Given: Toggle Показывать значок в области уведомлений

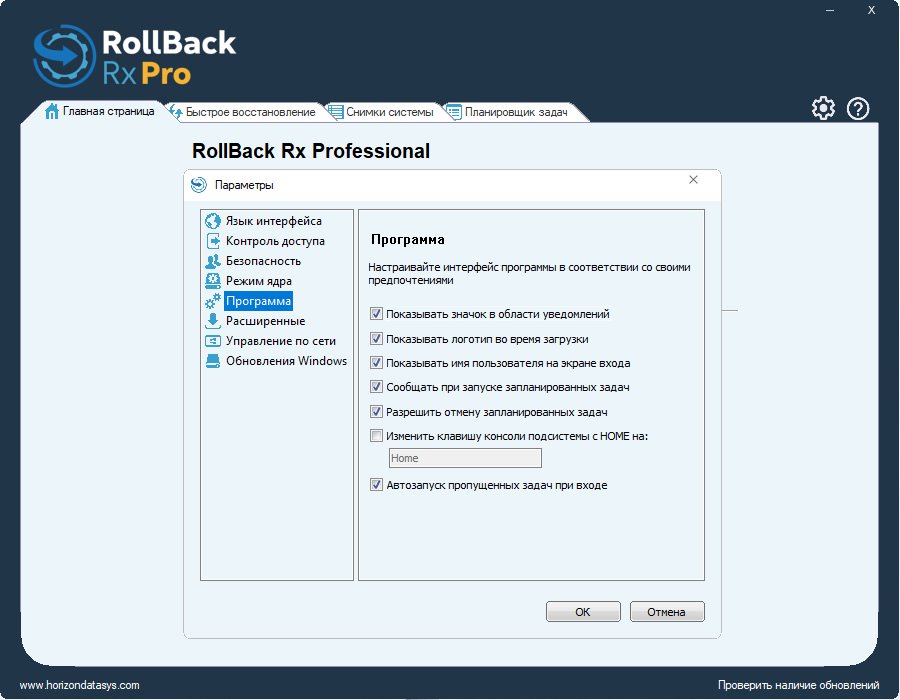Looking at the screenshot, I should pos(376,314).
